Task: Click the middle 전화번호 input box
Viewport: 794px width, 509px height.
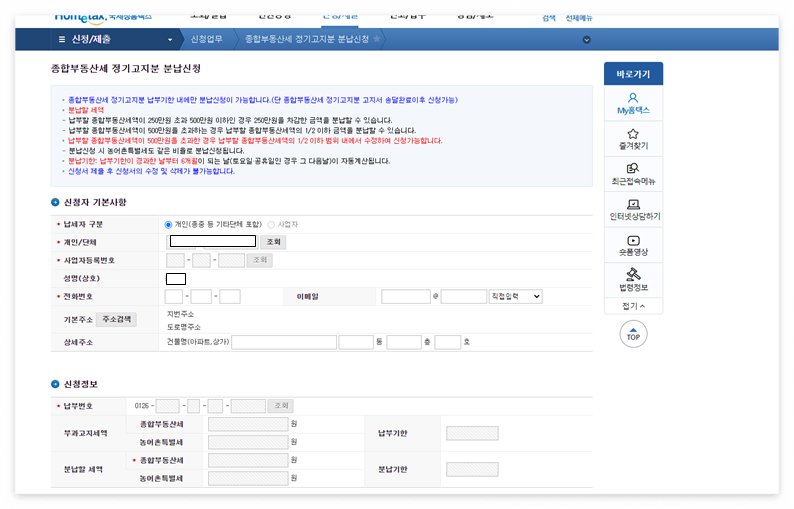Action: (x=201, y=296)
